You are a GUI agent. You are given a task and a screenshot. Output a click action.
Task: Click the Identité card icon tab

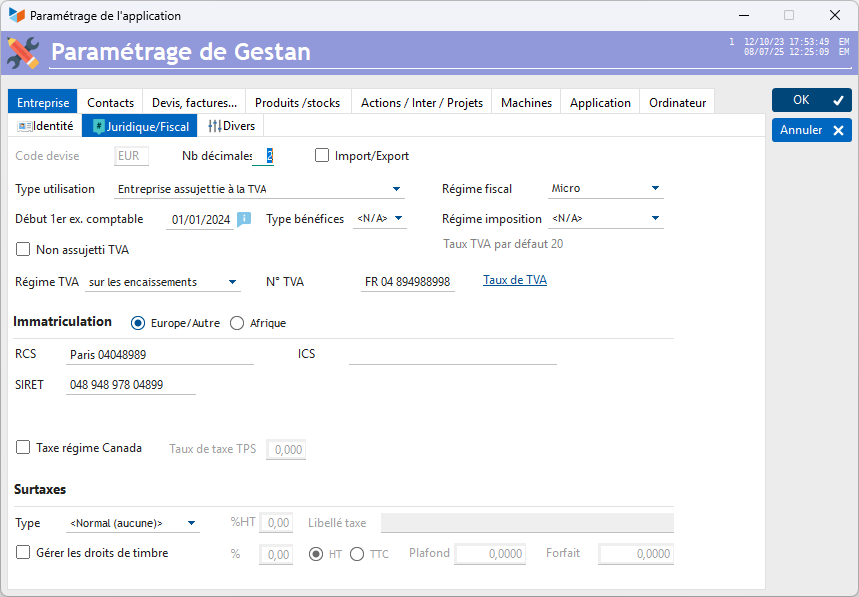25,126
